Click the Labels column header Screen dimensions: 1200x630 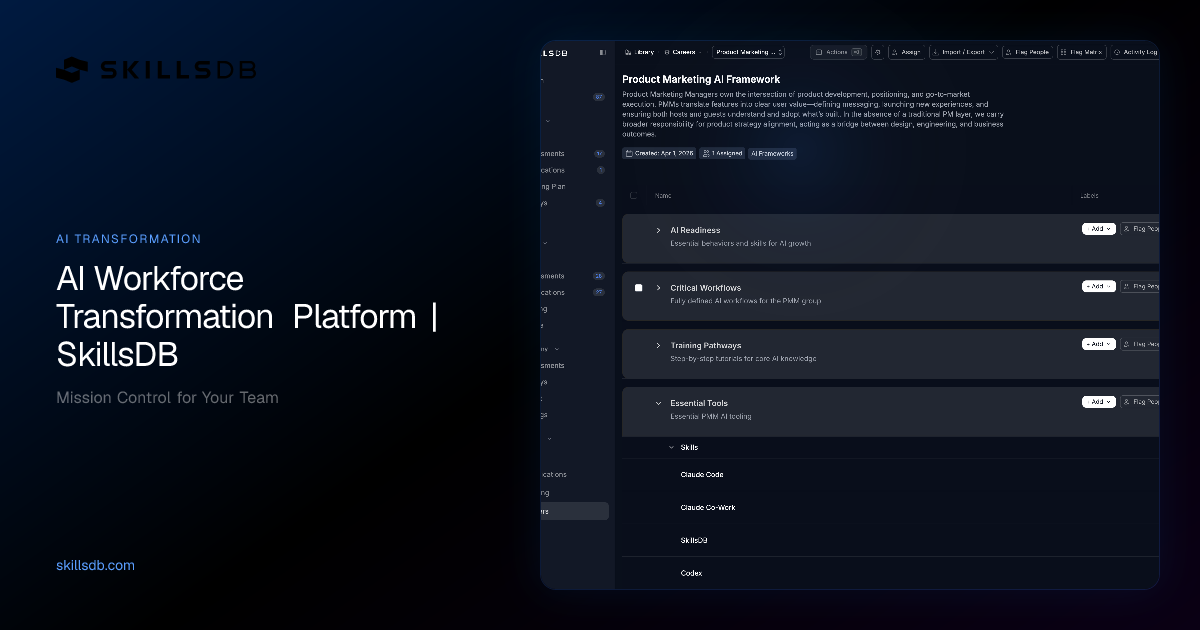pos(1090,196)
